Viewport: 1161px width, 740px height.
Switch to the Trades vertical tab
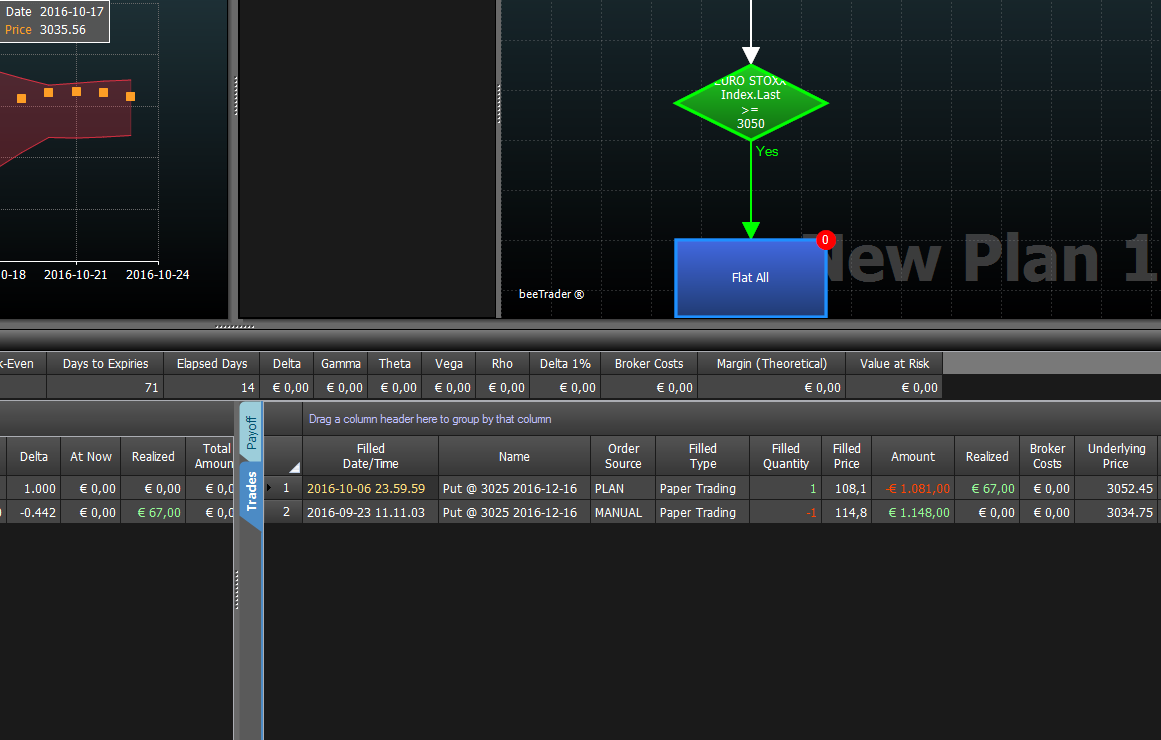coord(251,491)
